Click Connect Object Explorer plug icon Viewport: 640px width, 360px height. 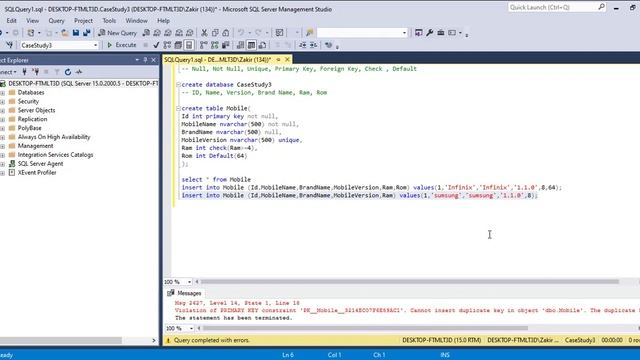tap(24, 72)
